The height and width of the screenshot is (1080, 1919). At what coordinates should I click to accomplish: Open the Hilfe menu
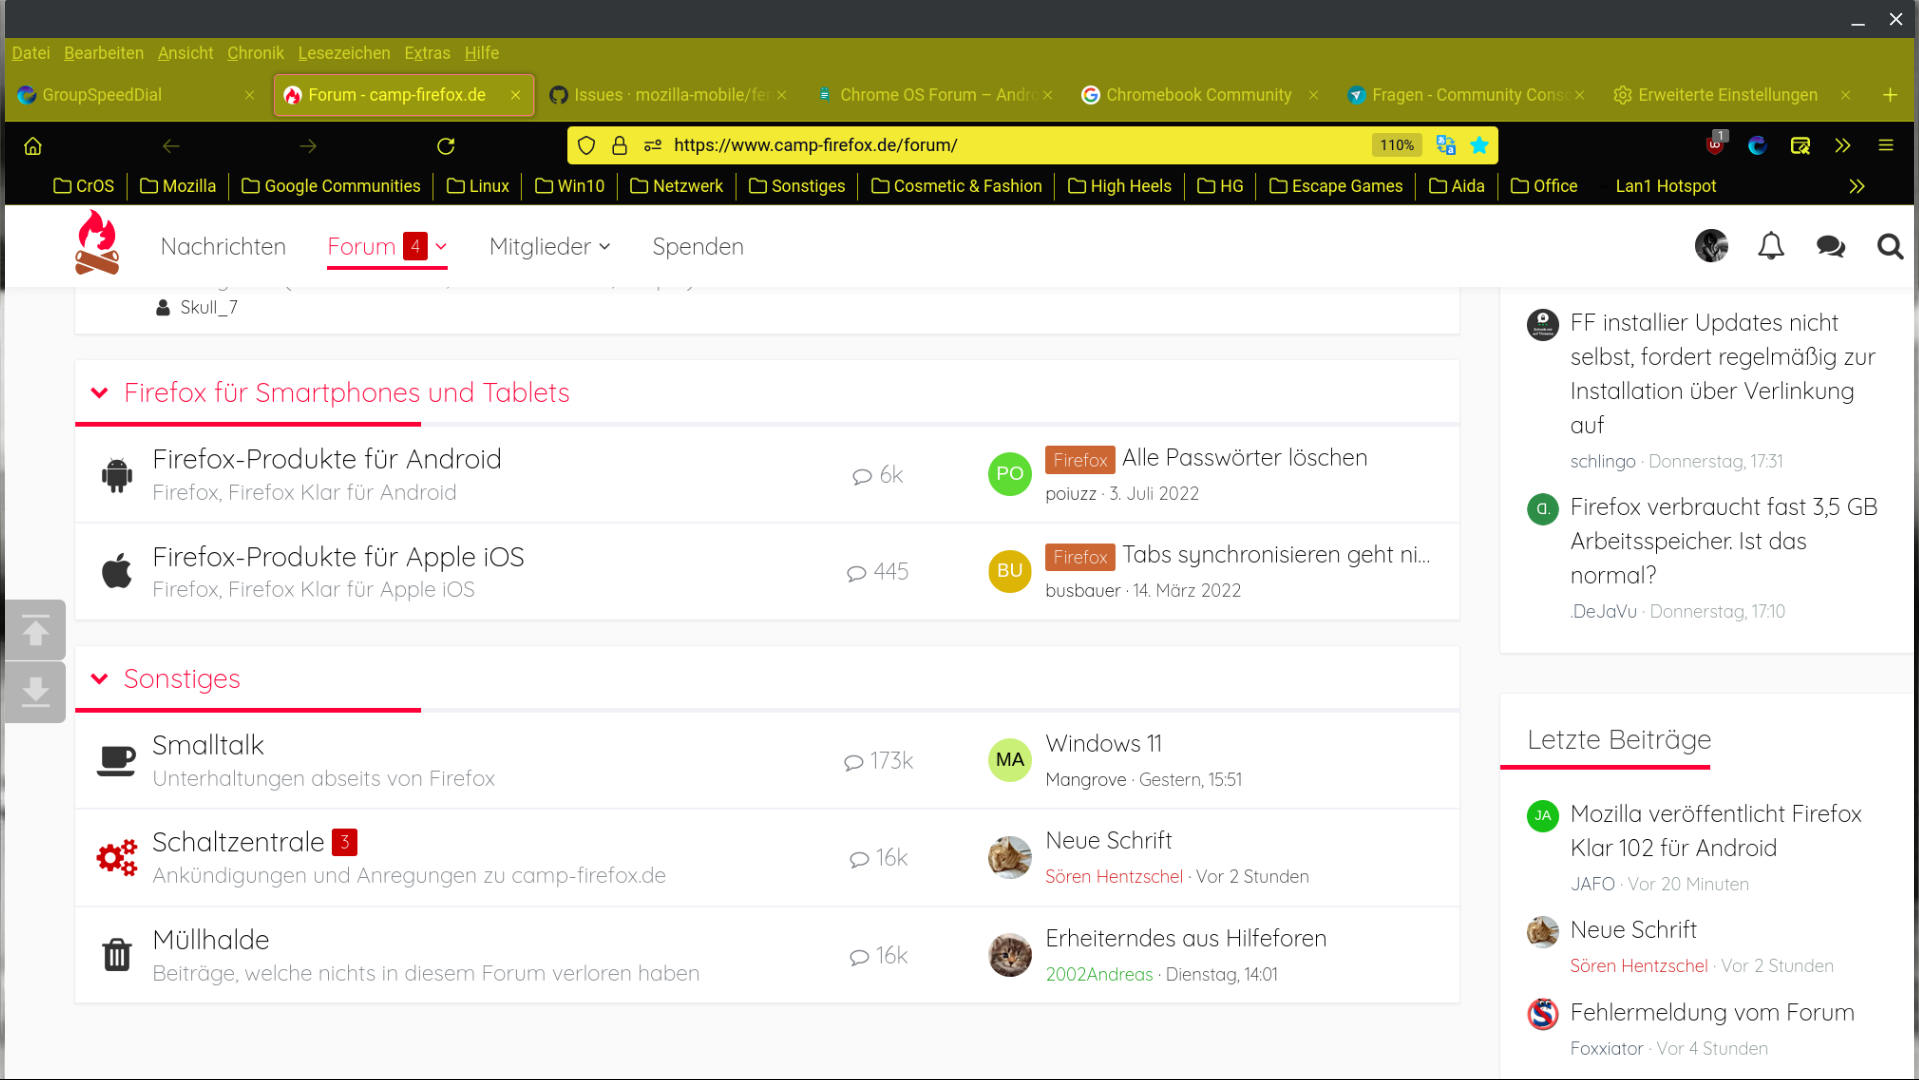(x=482, y=53)
